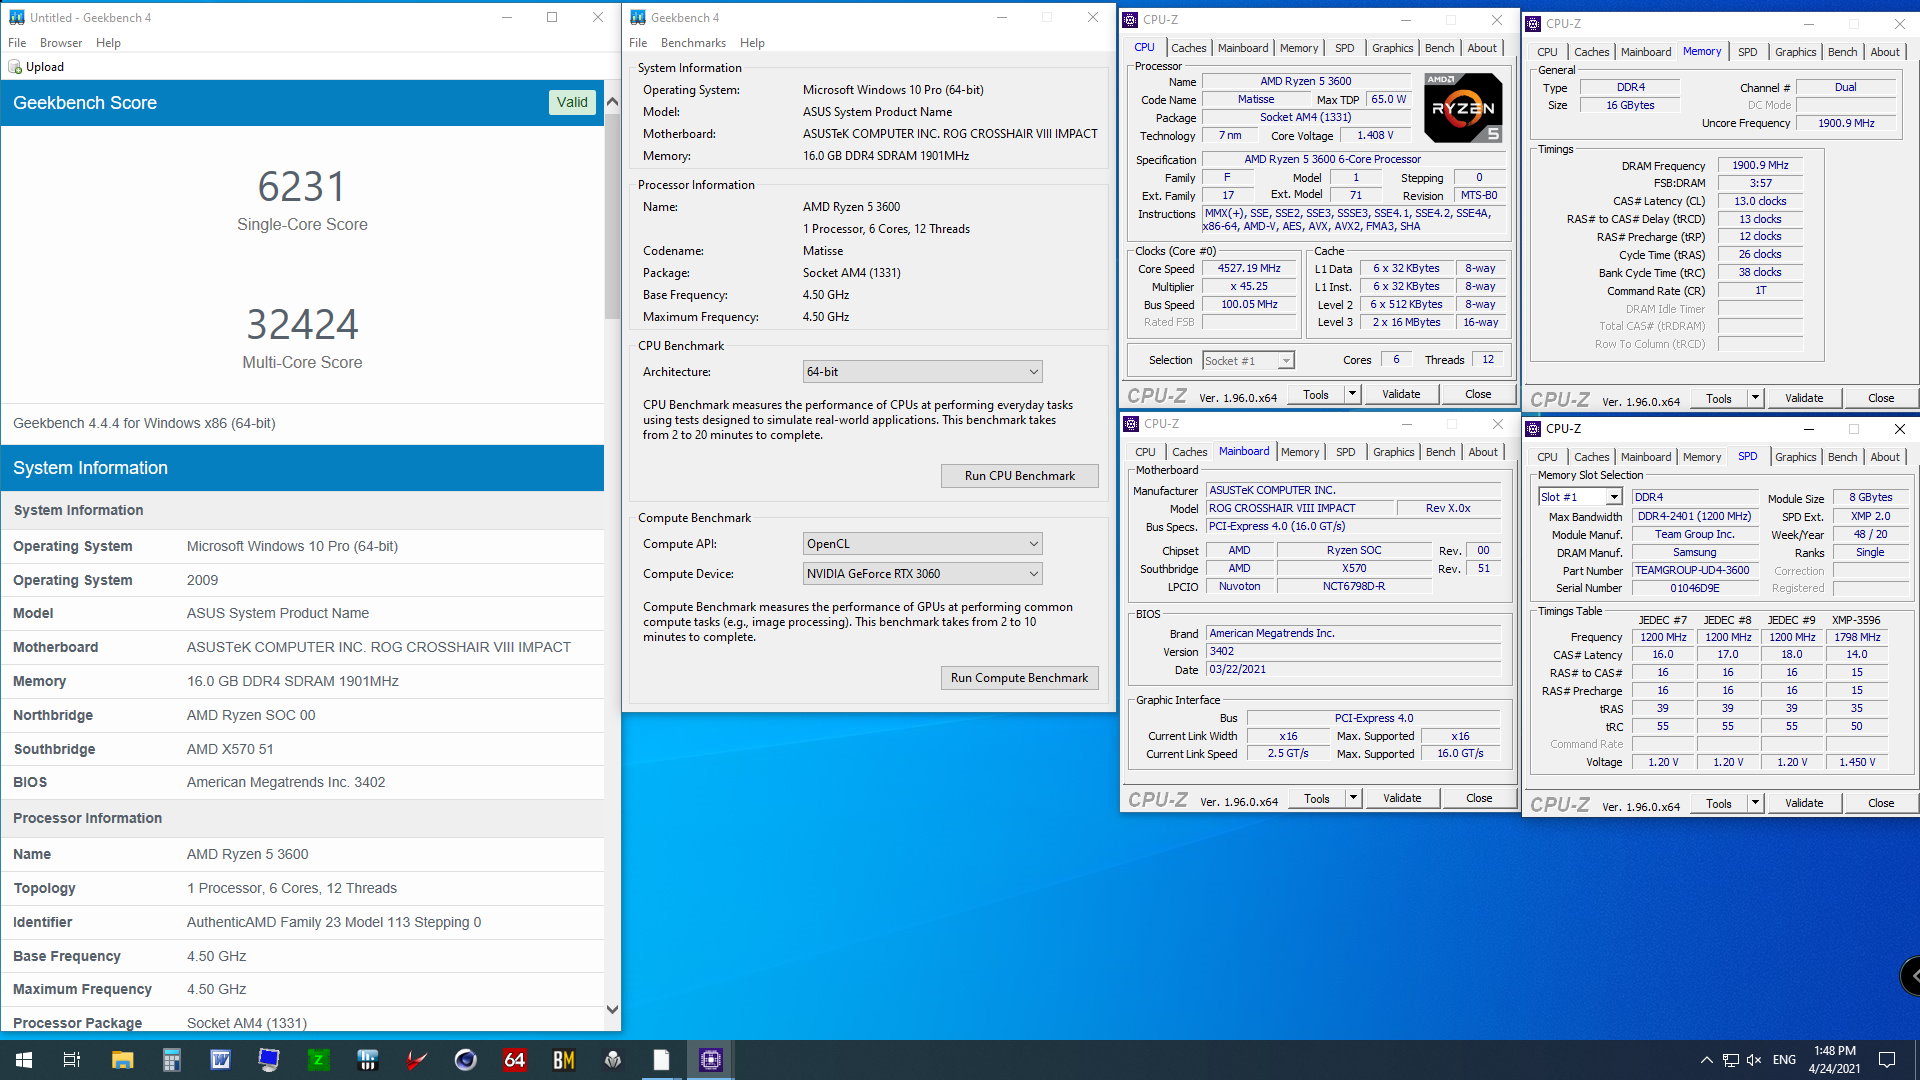Open the Compute API OpenCL dropdown
This screenshot has height=1080, width=1920.
[x=922, y=544]
